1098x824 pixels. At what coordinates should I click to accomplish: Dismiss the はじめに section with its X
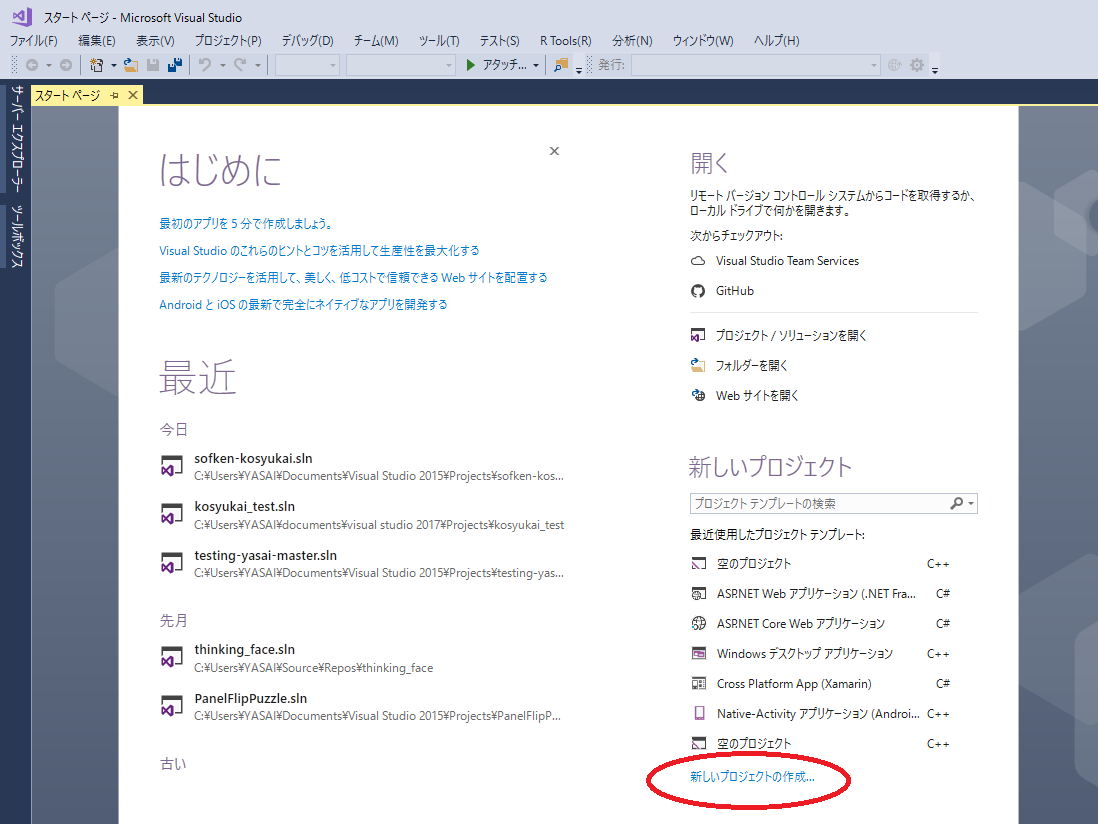(555, 151)
